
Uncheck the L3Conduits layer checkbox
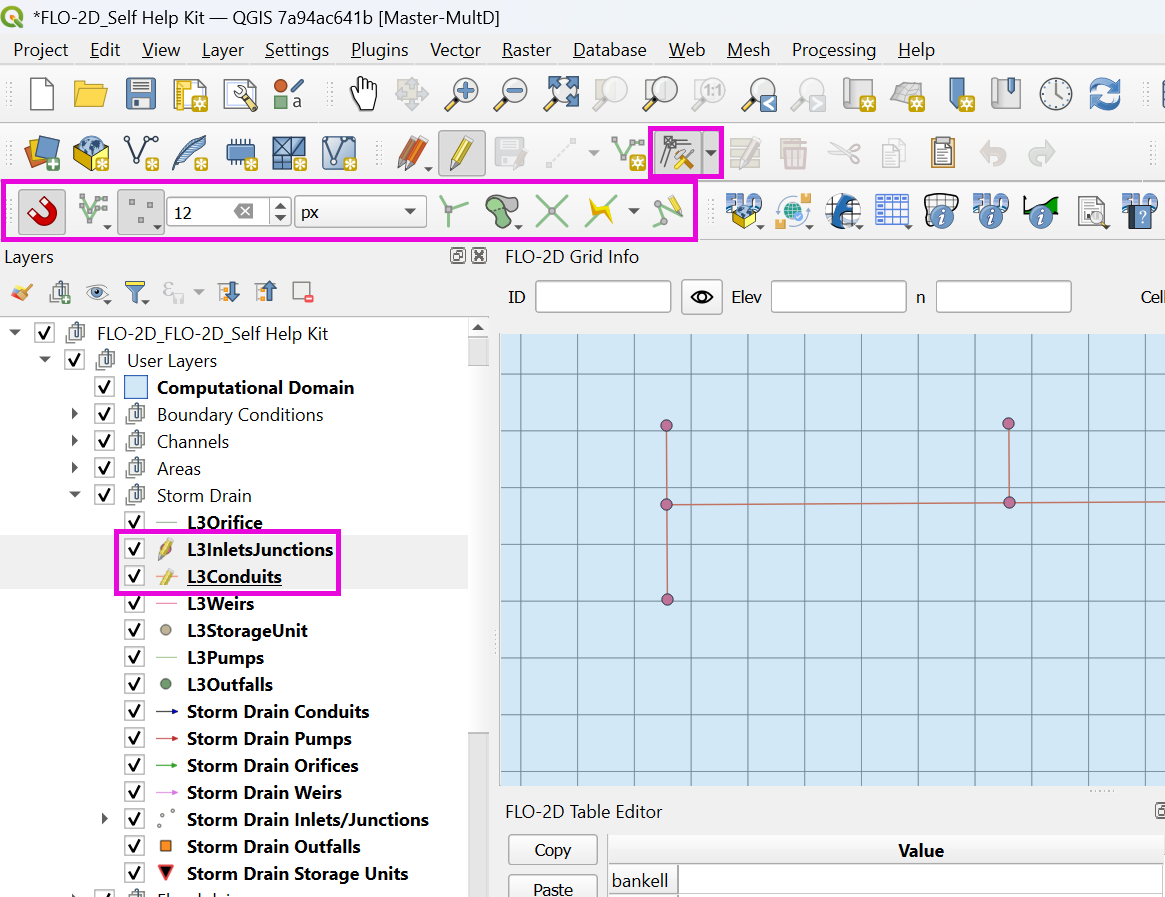coord(134,577)
